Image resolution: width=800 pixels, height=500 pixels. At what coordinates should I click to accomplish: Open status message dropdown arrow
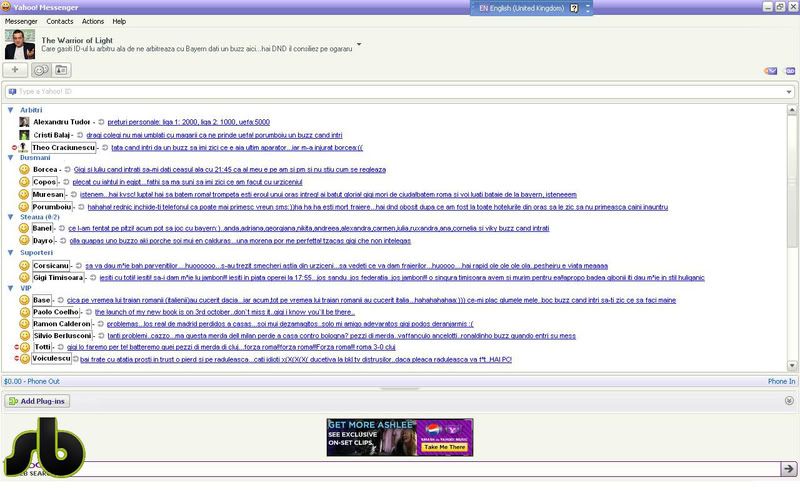coord(359,44)
